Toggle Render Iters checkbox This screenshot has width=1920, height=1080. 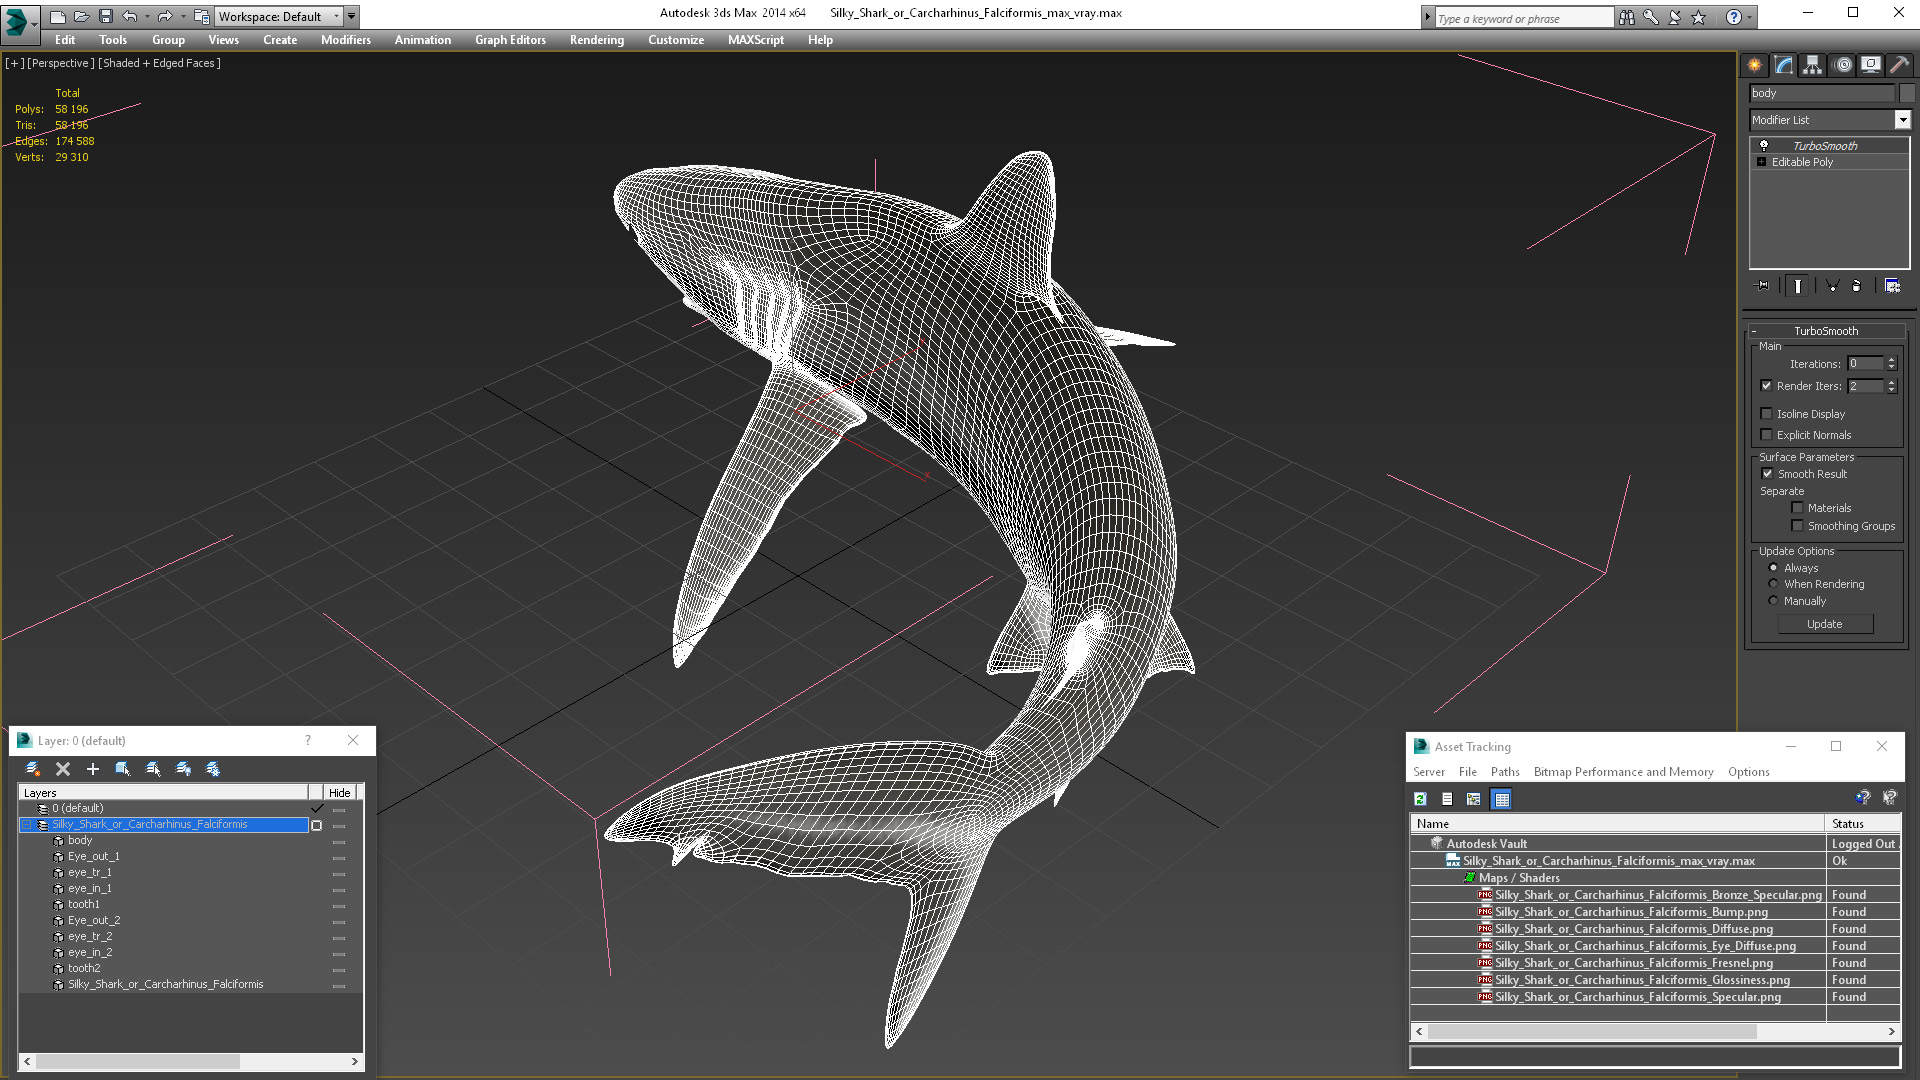1766,386
